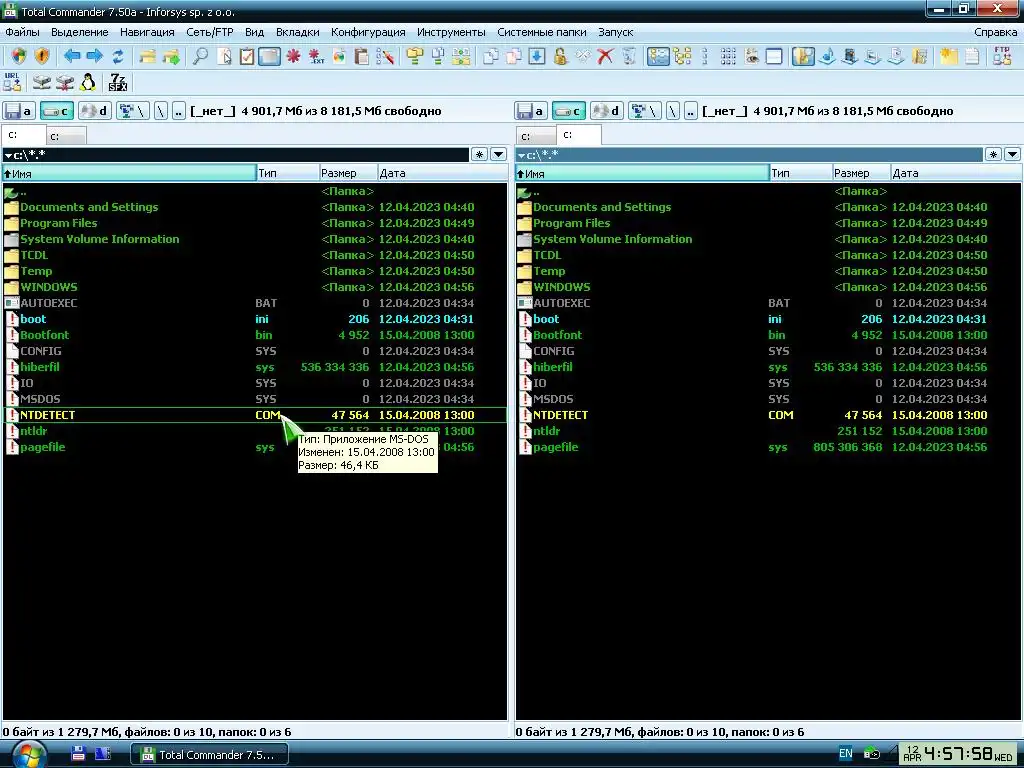Open the Инструменты menu
The height and width of the screenshot is (768, 1024).
[x=451, y=32]
